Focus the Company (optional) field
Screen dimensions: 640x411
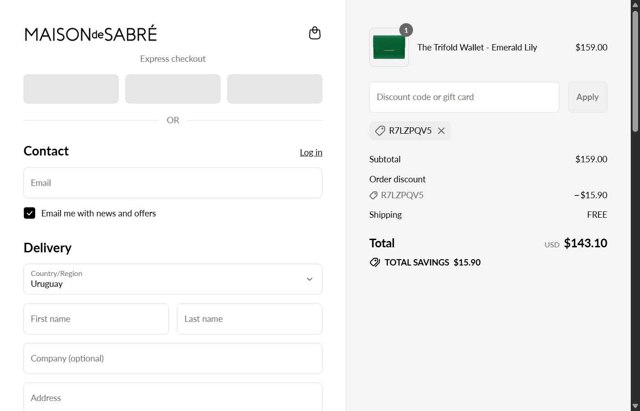[x=173, y=358]
